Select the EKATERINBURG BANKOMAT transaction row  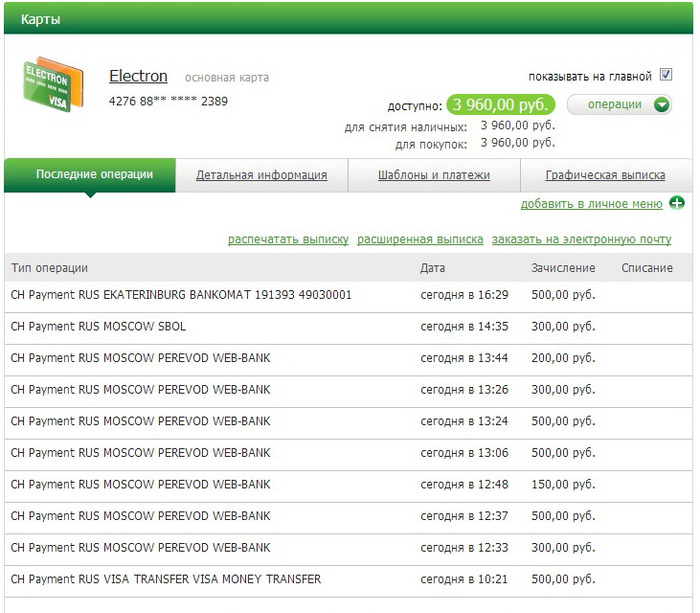pos(180,296)
